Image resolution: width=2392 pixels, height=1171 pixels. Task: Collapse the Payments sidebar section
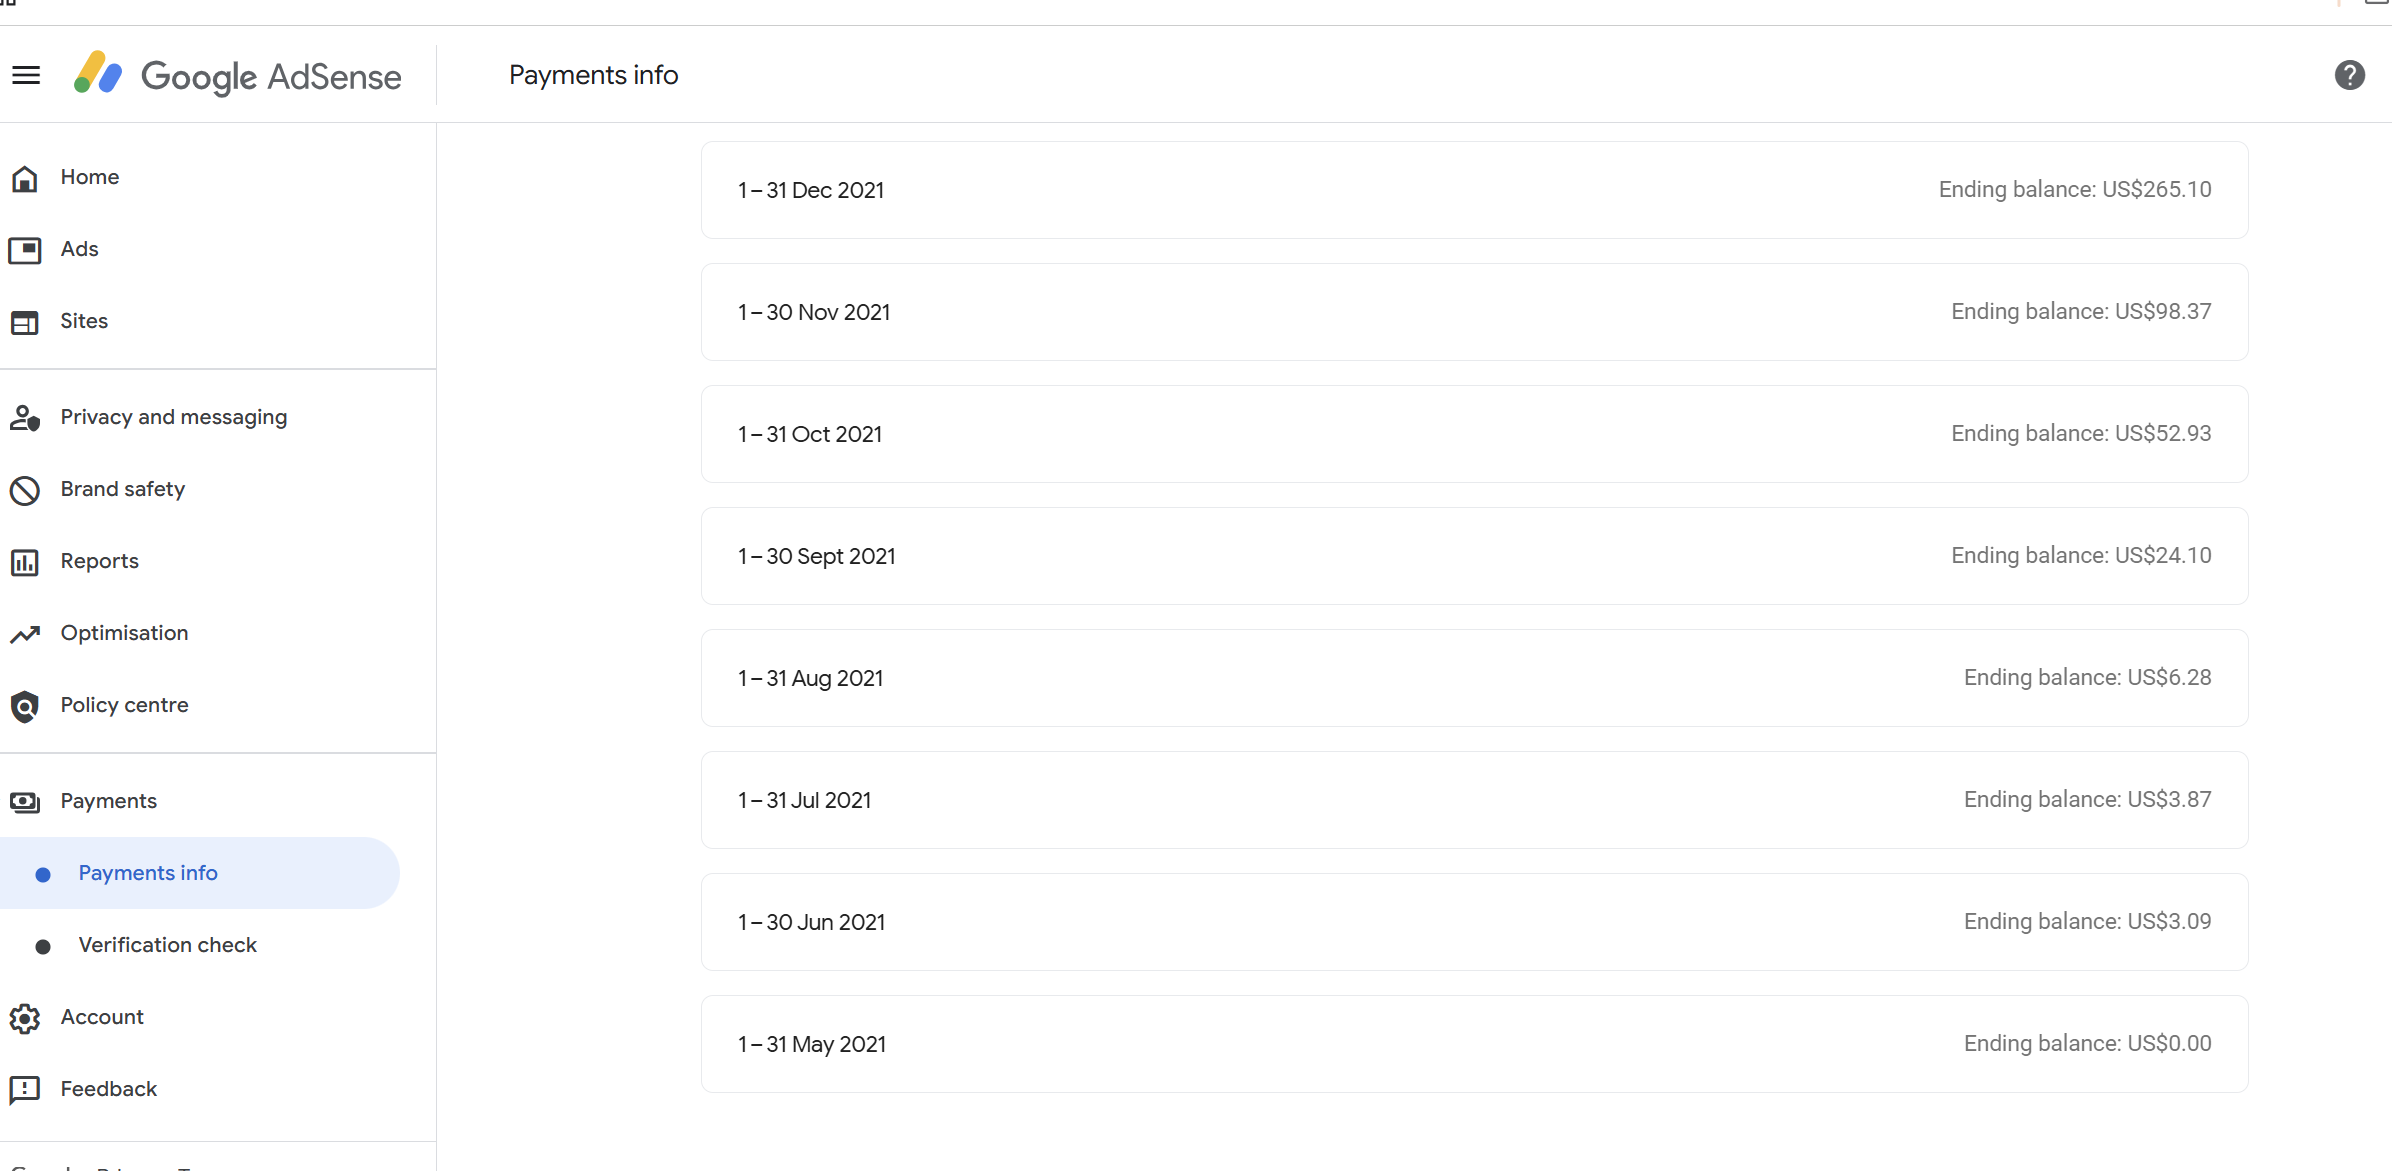(x=108, y=801)
